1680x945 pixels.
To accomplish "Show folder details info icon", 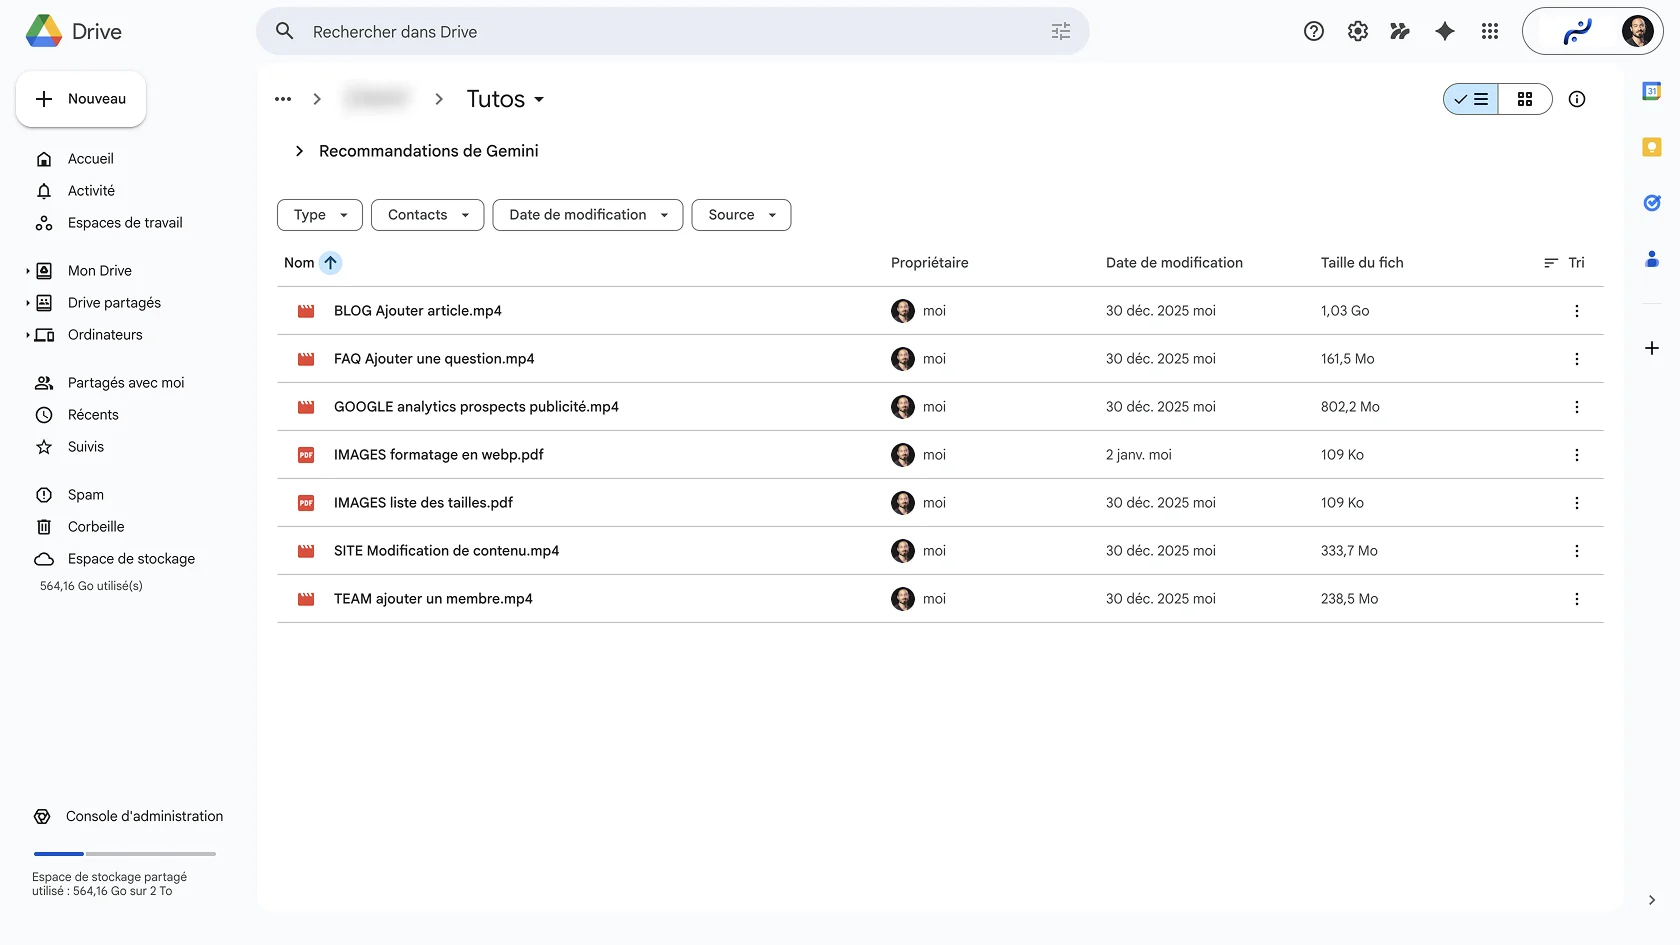I will 1577,99.
